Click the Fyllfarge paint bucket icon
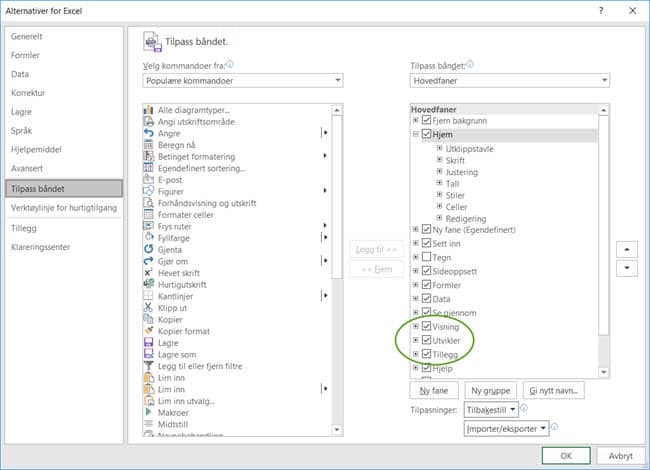Image resolution: width=650 pixels, height=470 pixels. 149,237
